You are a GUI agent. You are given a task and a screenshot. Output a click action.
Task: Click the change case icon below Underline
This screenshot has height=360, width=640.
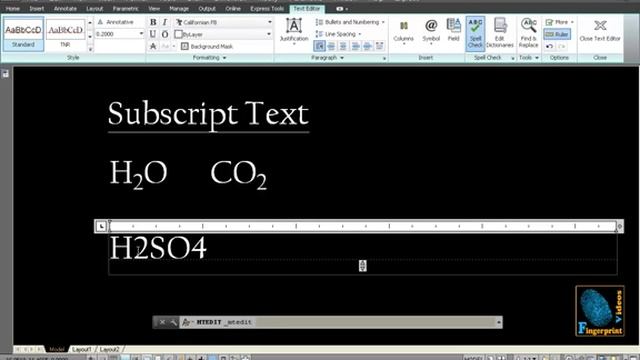[153, 47]
